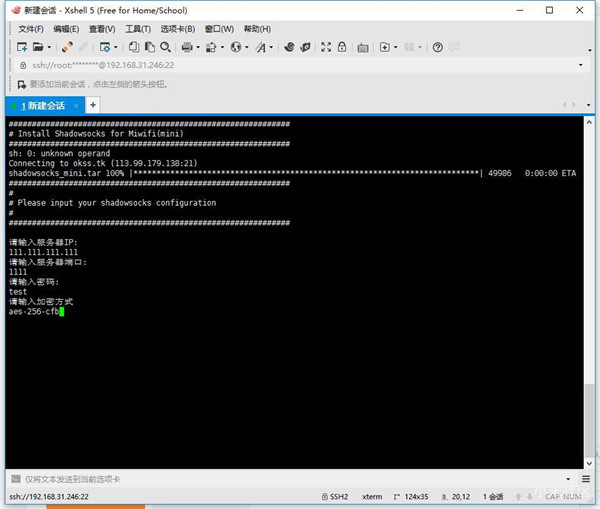Screen dimensions: 600x509
Task: Open the 文件(F) menu
Action: (30, 29)
